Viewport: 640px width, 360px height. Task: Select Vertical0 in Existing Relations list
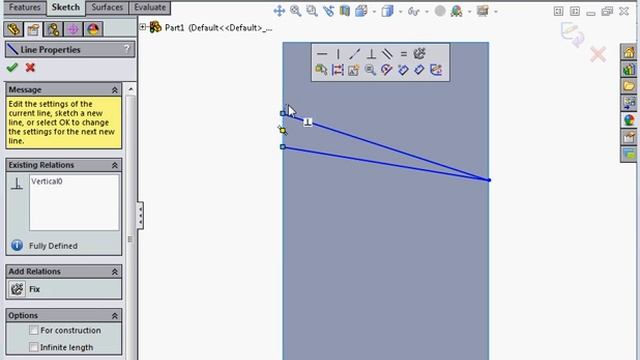point(47,181)
